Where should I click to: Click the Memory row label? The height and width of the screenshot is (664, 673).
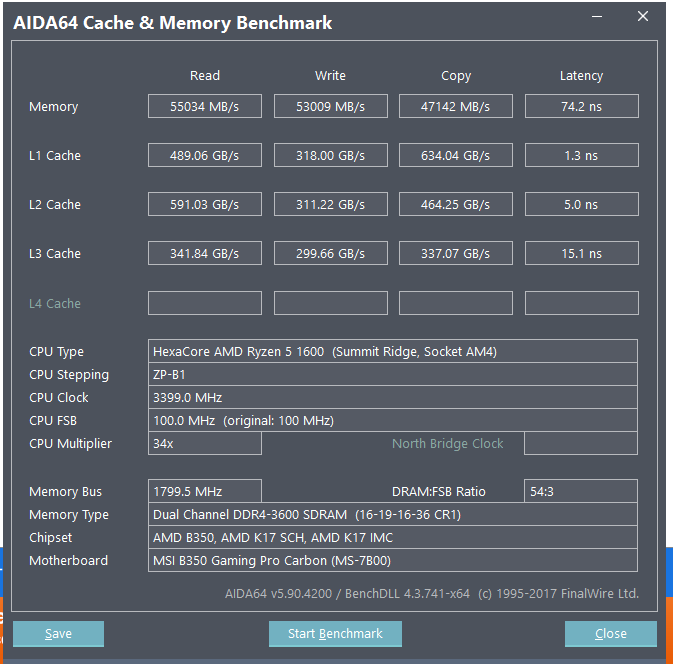pos(54,106)
